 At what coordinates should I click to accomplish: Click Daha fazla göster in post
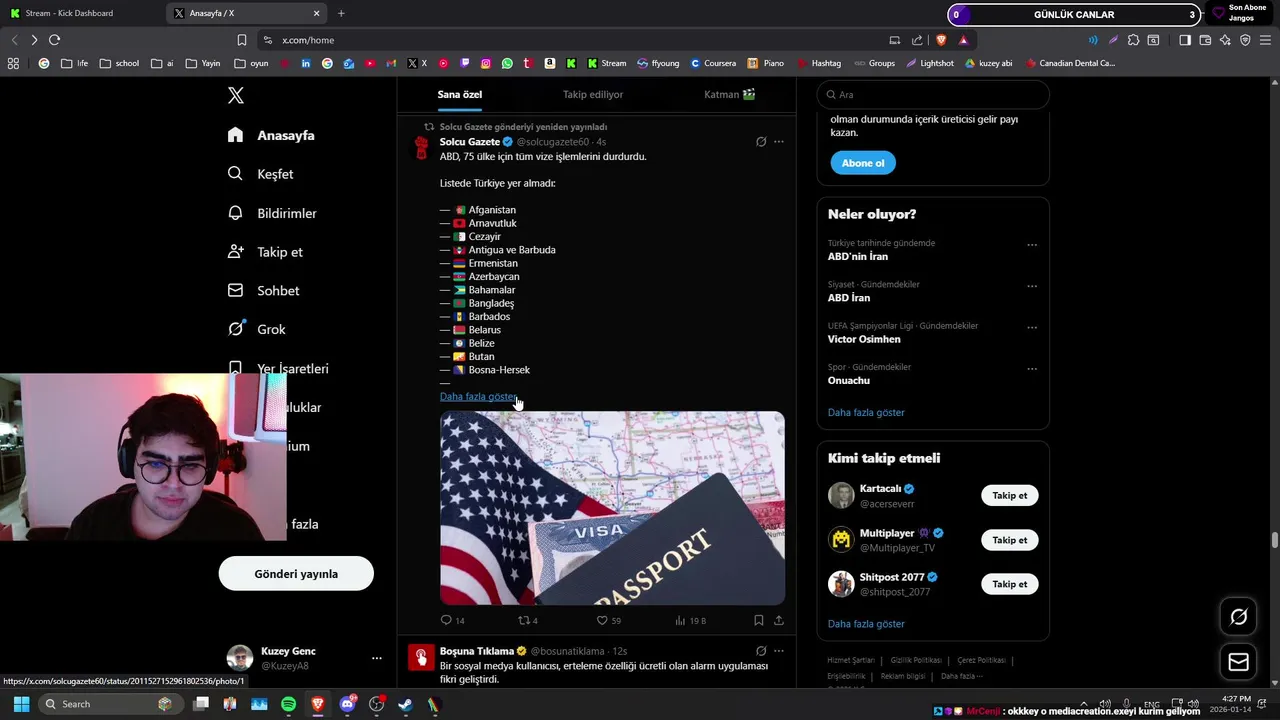(x=478, y=397)
